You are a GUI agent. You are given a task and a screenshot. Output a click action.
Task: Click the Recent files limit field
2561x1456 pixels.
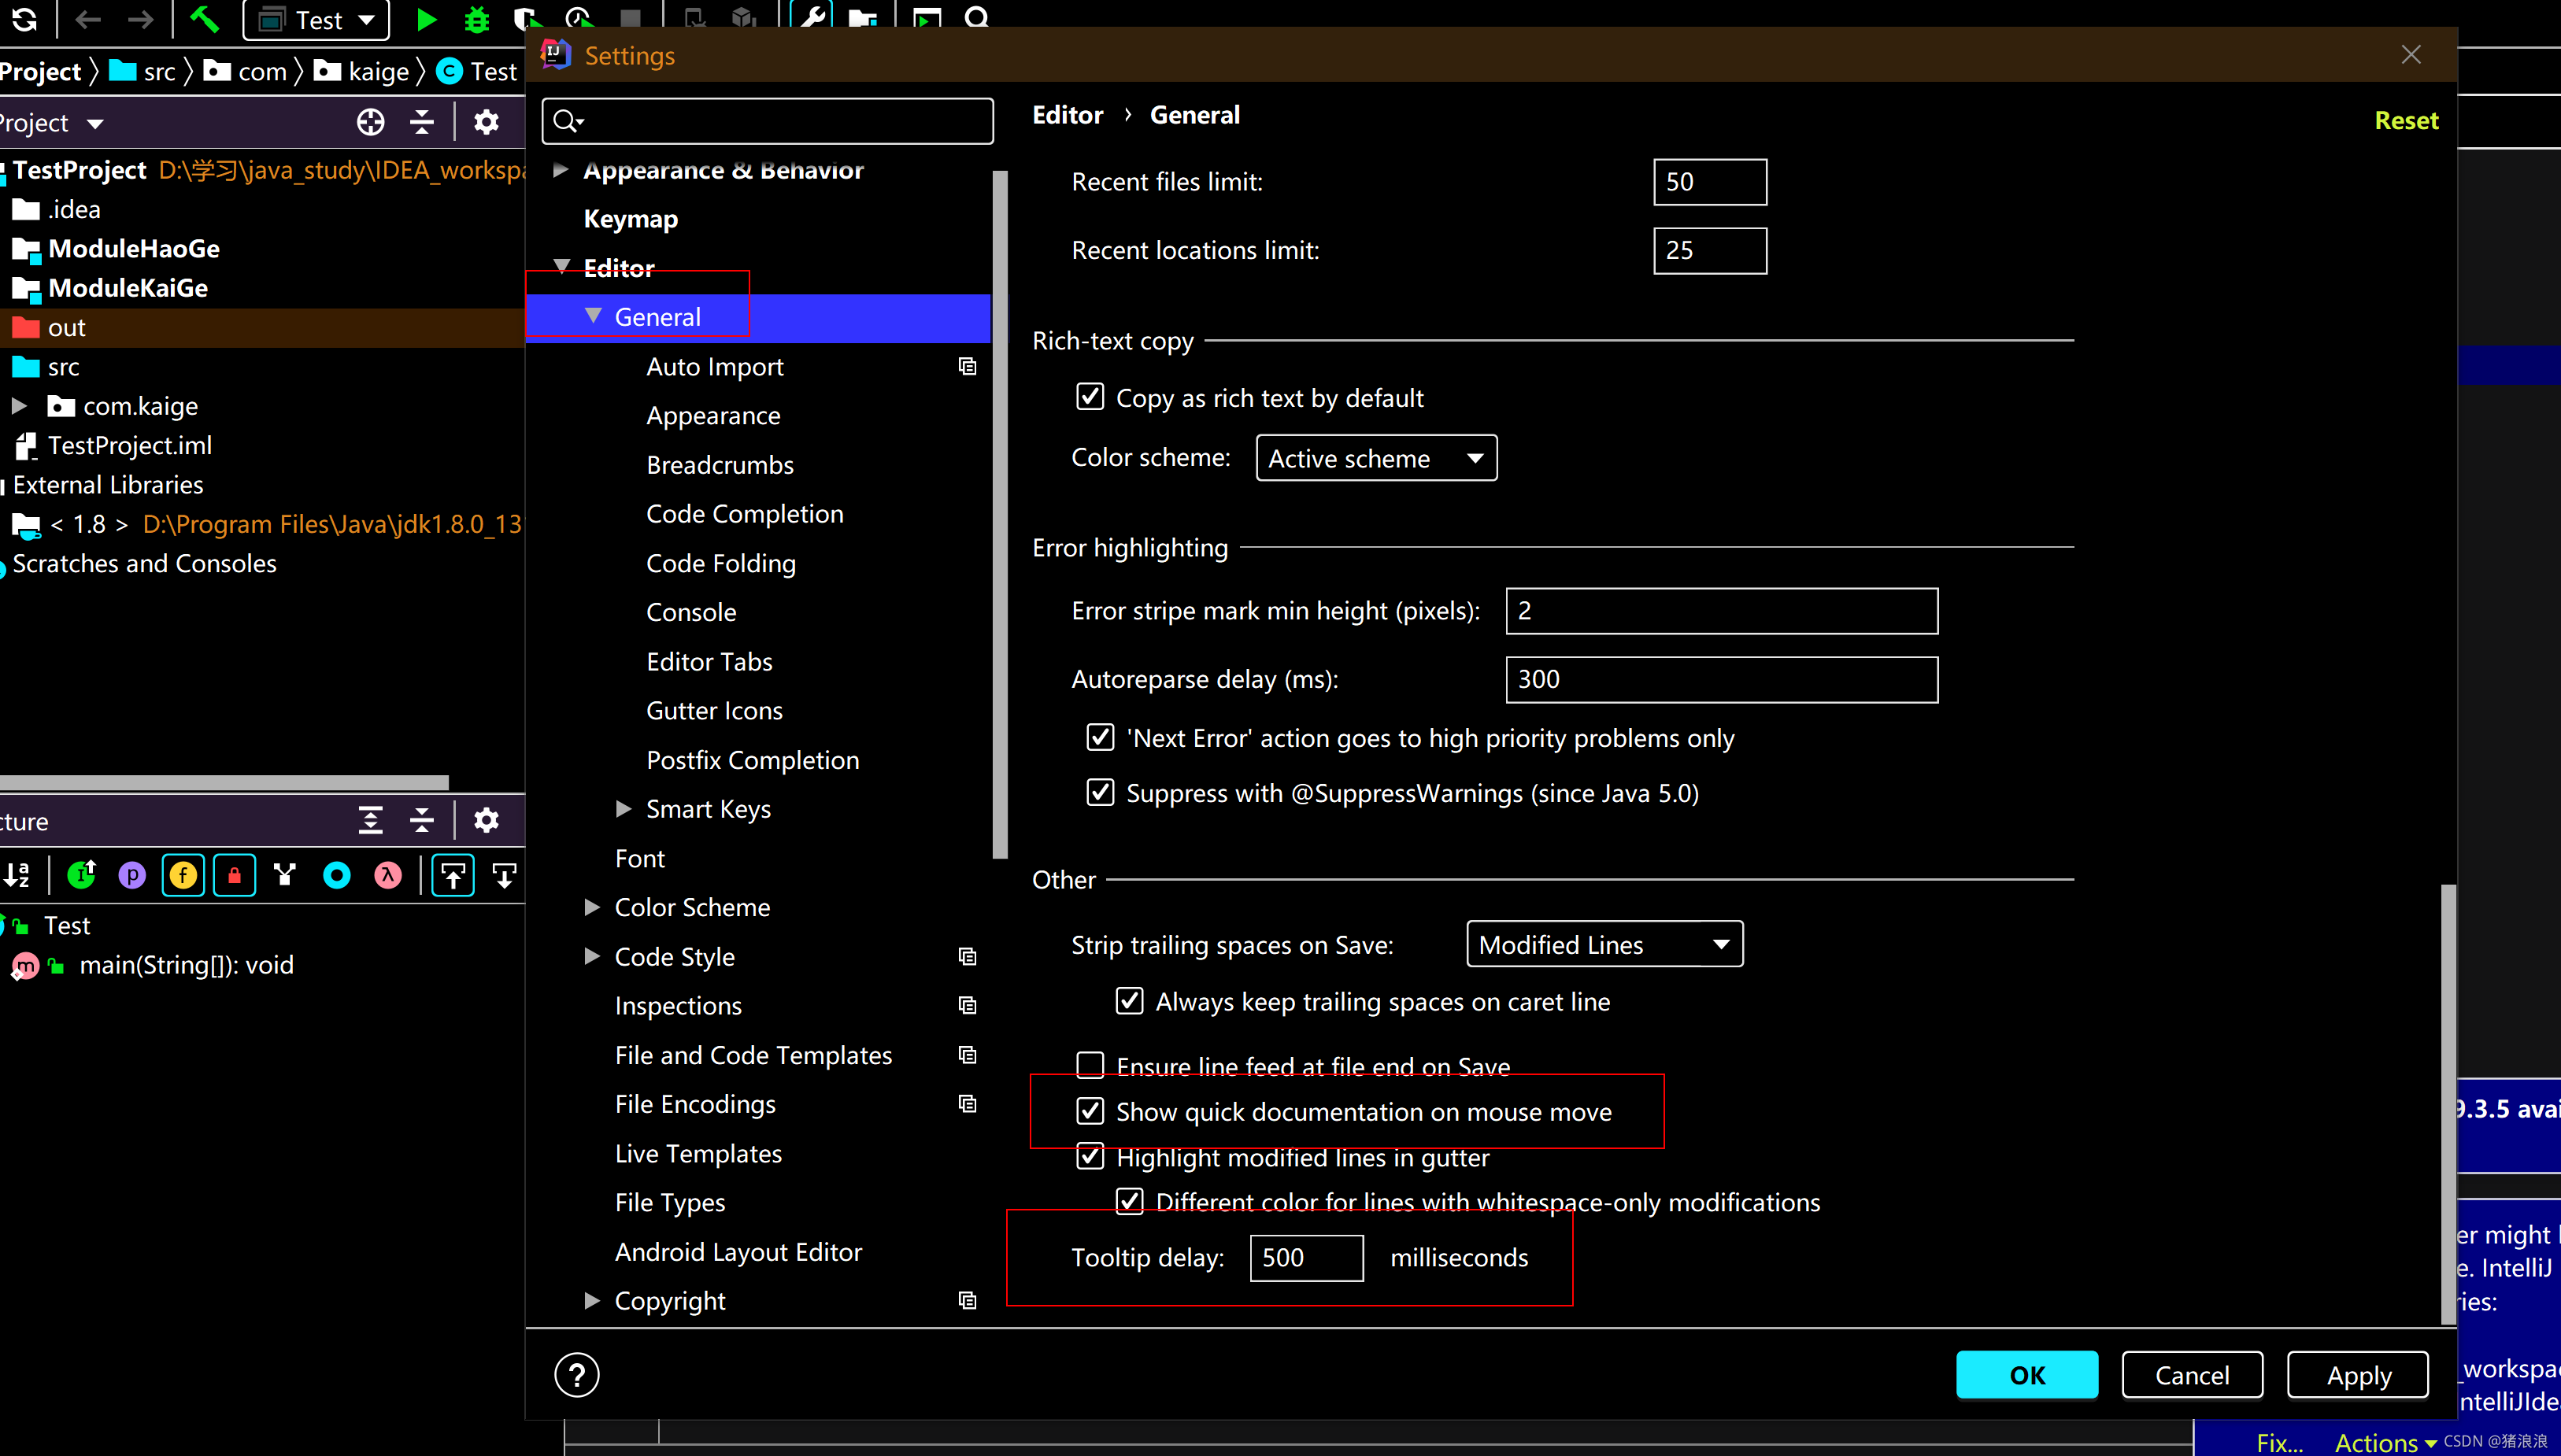click(x=1710, y=182)
